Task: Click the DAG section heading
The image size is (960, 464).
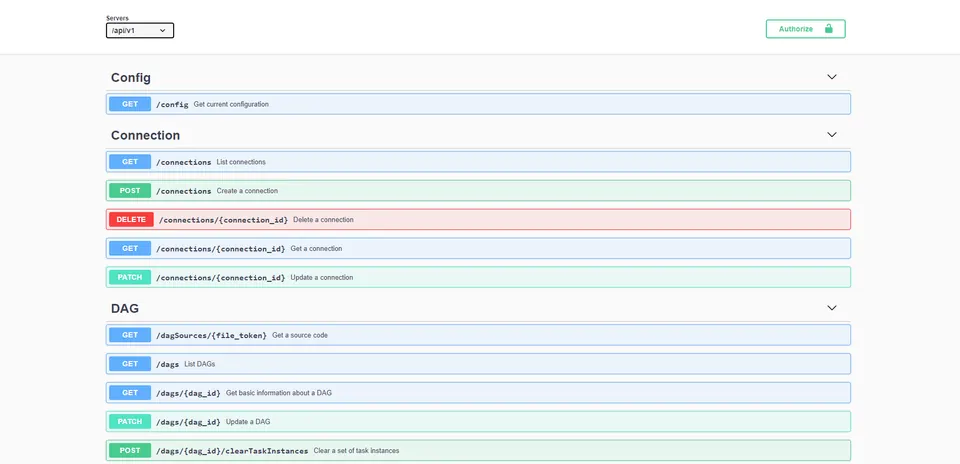Action: coord(125,309)
